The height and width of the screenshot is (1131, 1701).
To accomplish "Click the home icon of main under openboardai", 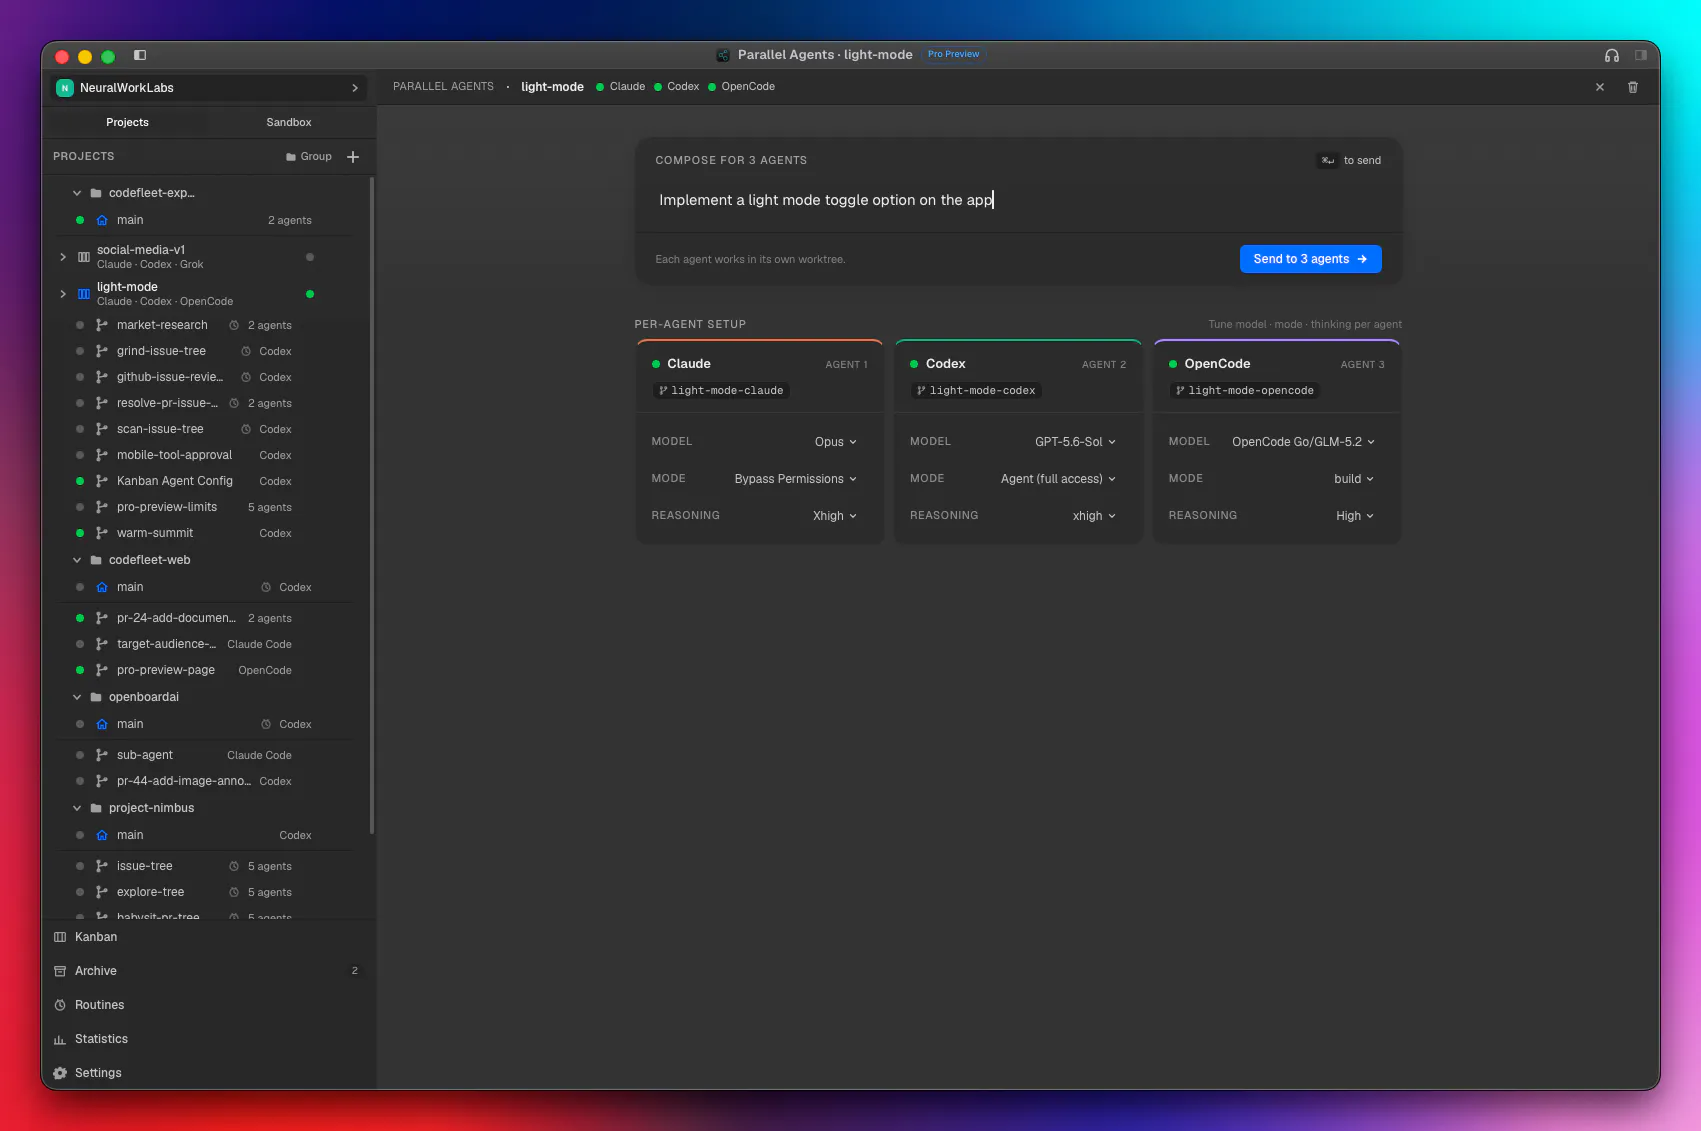I will (102, 724).
